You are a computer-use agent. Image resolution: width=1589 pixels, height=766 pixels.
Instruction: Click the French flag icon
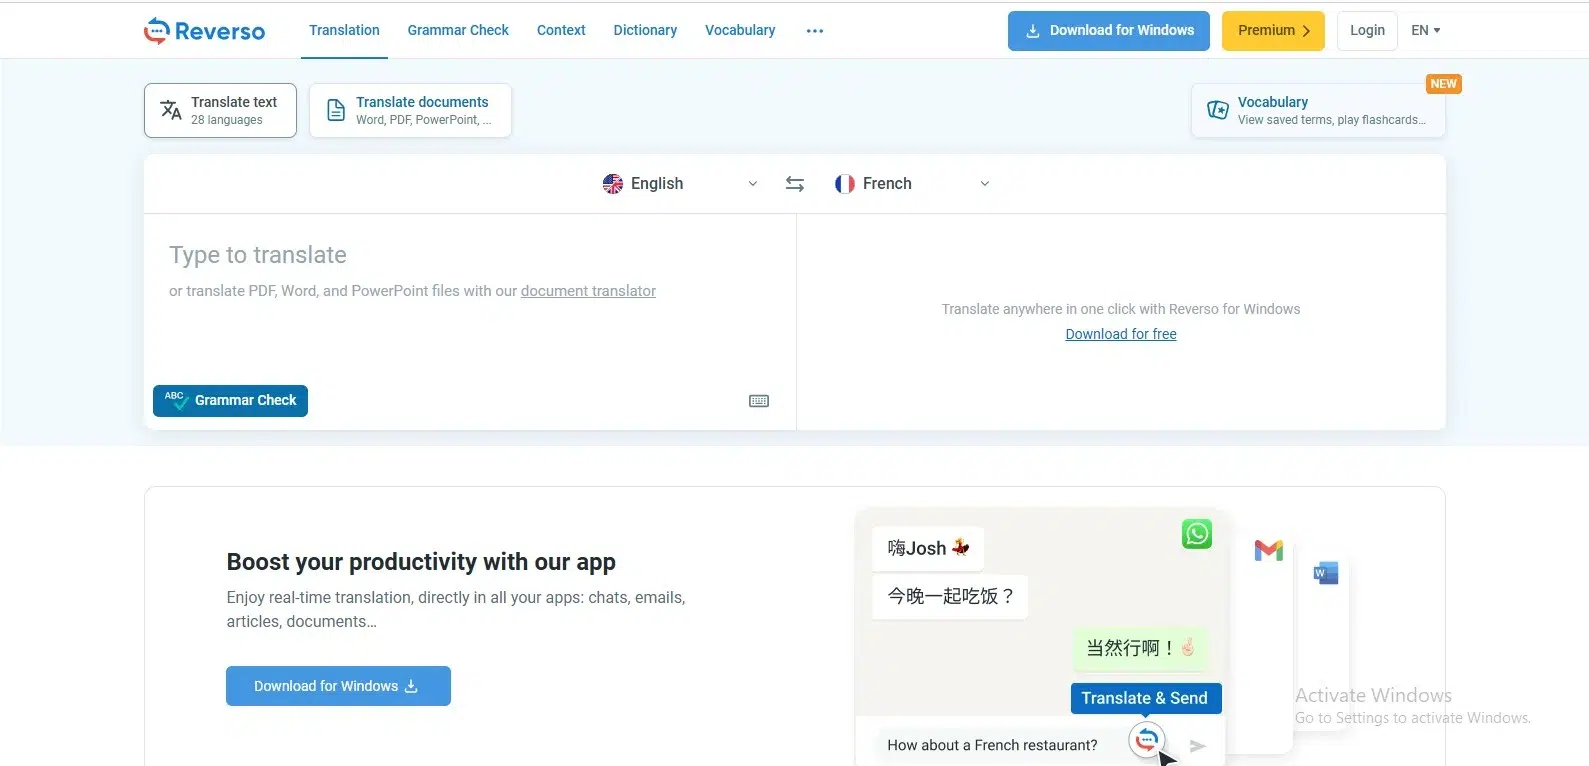pos(845,184)
